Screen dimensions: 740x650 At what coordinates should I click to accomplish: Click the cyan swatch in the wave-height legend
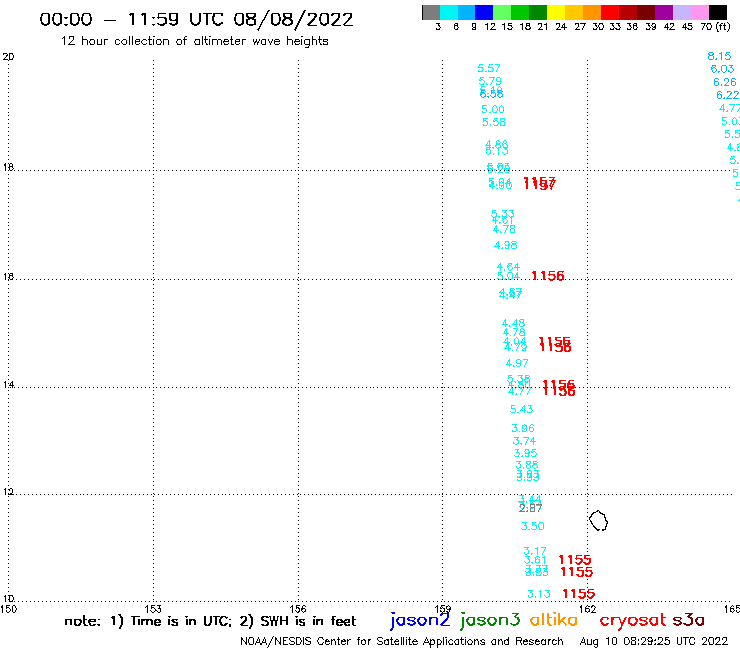(449, 12)
